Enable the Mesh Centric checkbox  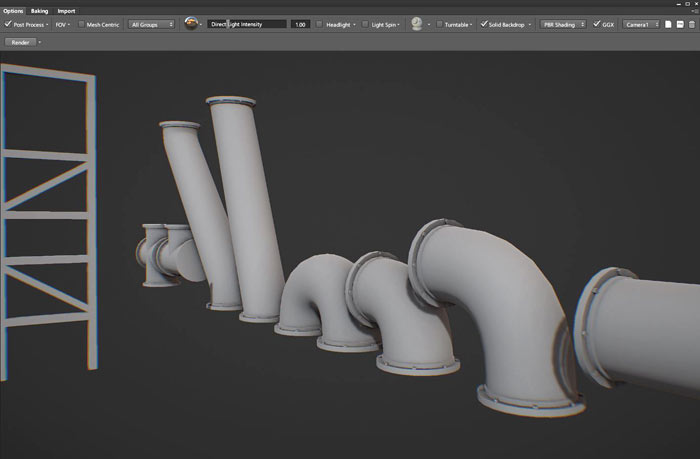coord(82,23)
